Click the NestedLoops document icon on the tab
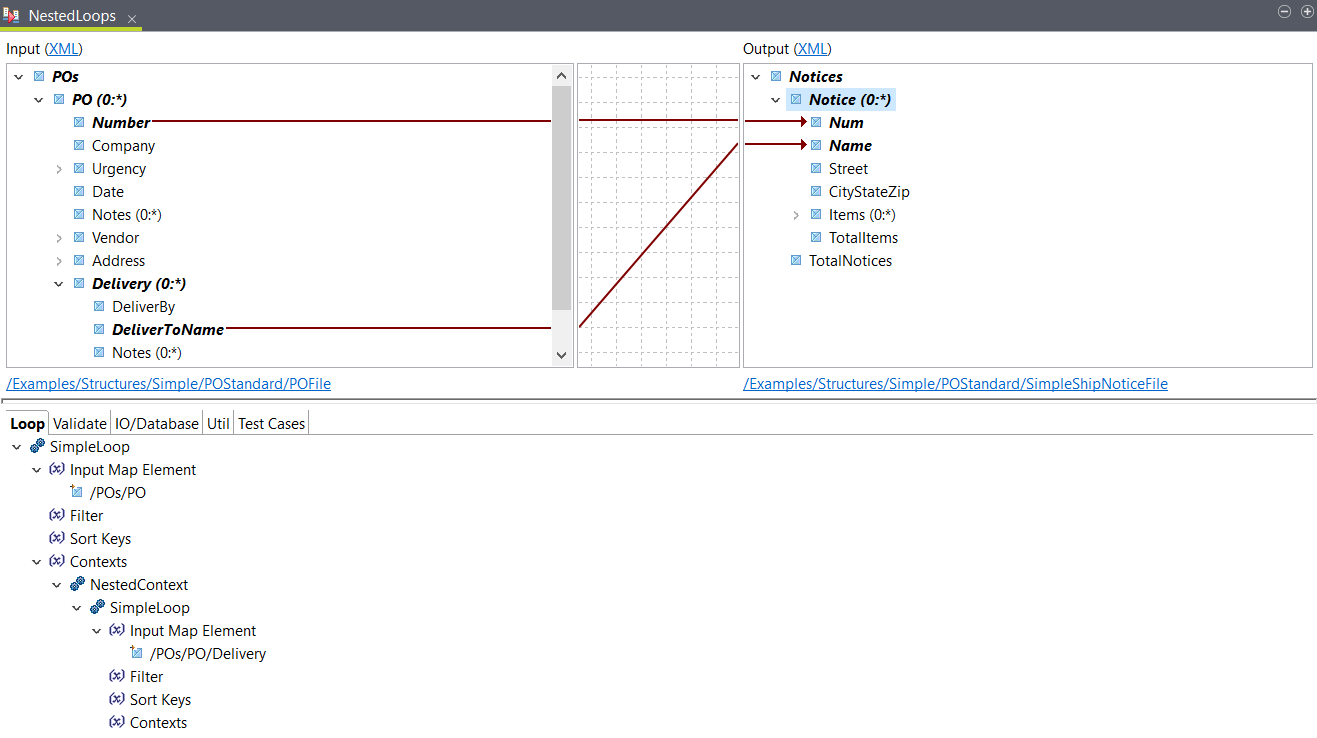1317x738 pixels. pos(13,13)
